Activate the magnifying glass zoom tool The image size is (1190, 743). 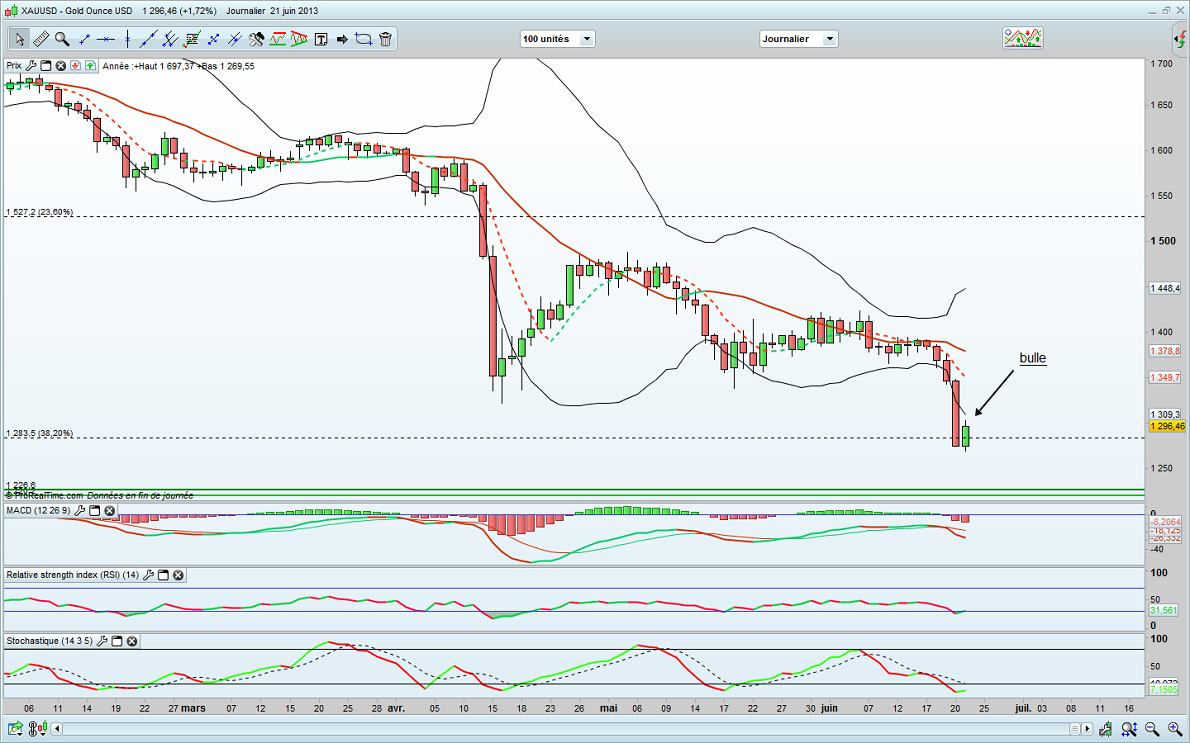pyautogui.click(x=62, y=39)
